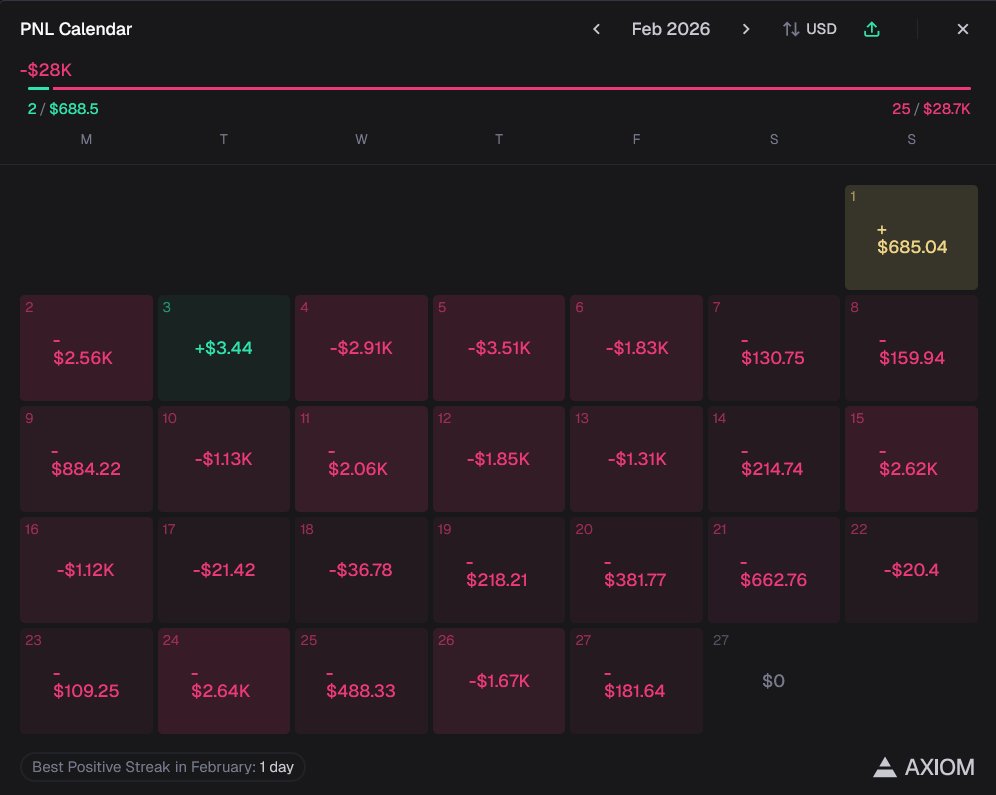Screen dimensions: 996x795
Task: Open day 11 cell showing -$2.06K
Action: click(x=361, y=459)
